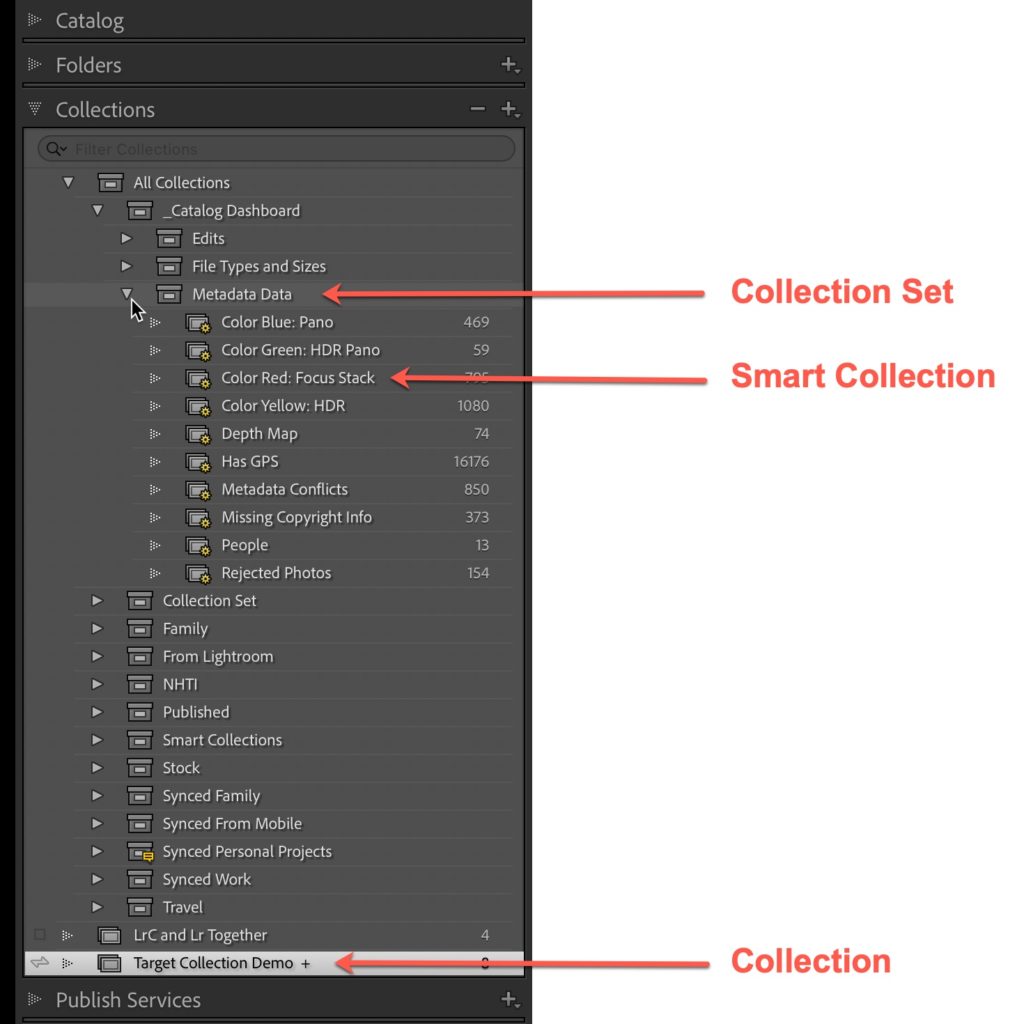Toggle sync checkbox for LrC and Lr Together
1024x1024 pixels.
tap(40, 935)
